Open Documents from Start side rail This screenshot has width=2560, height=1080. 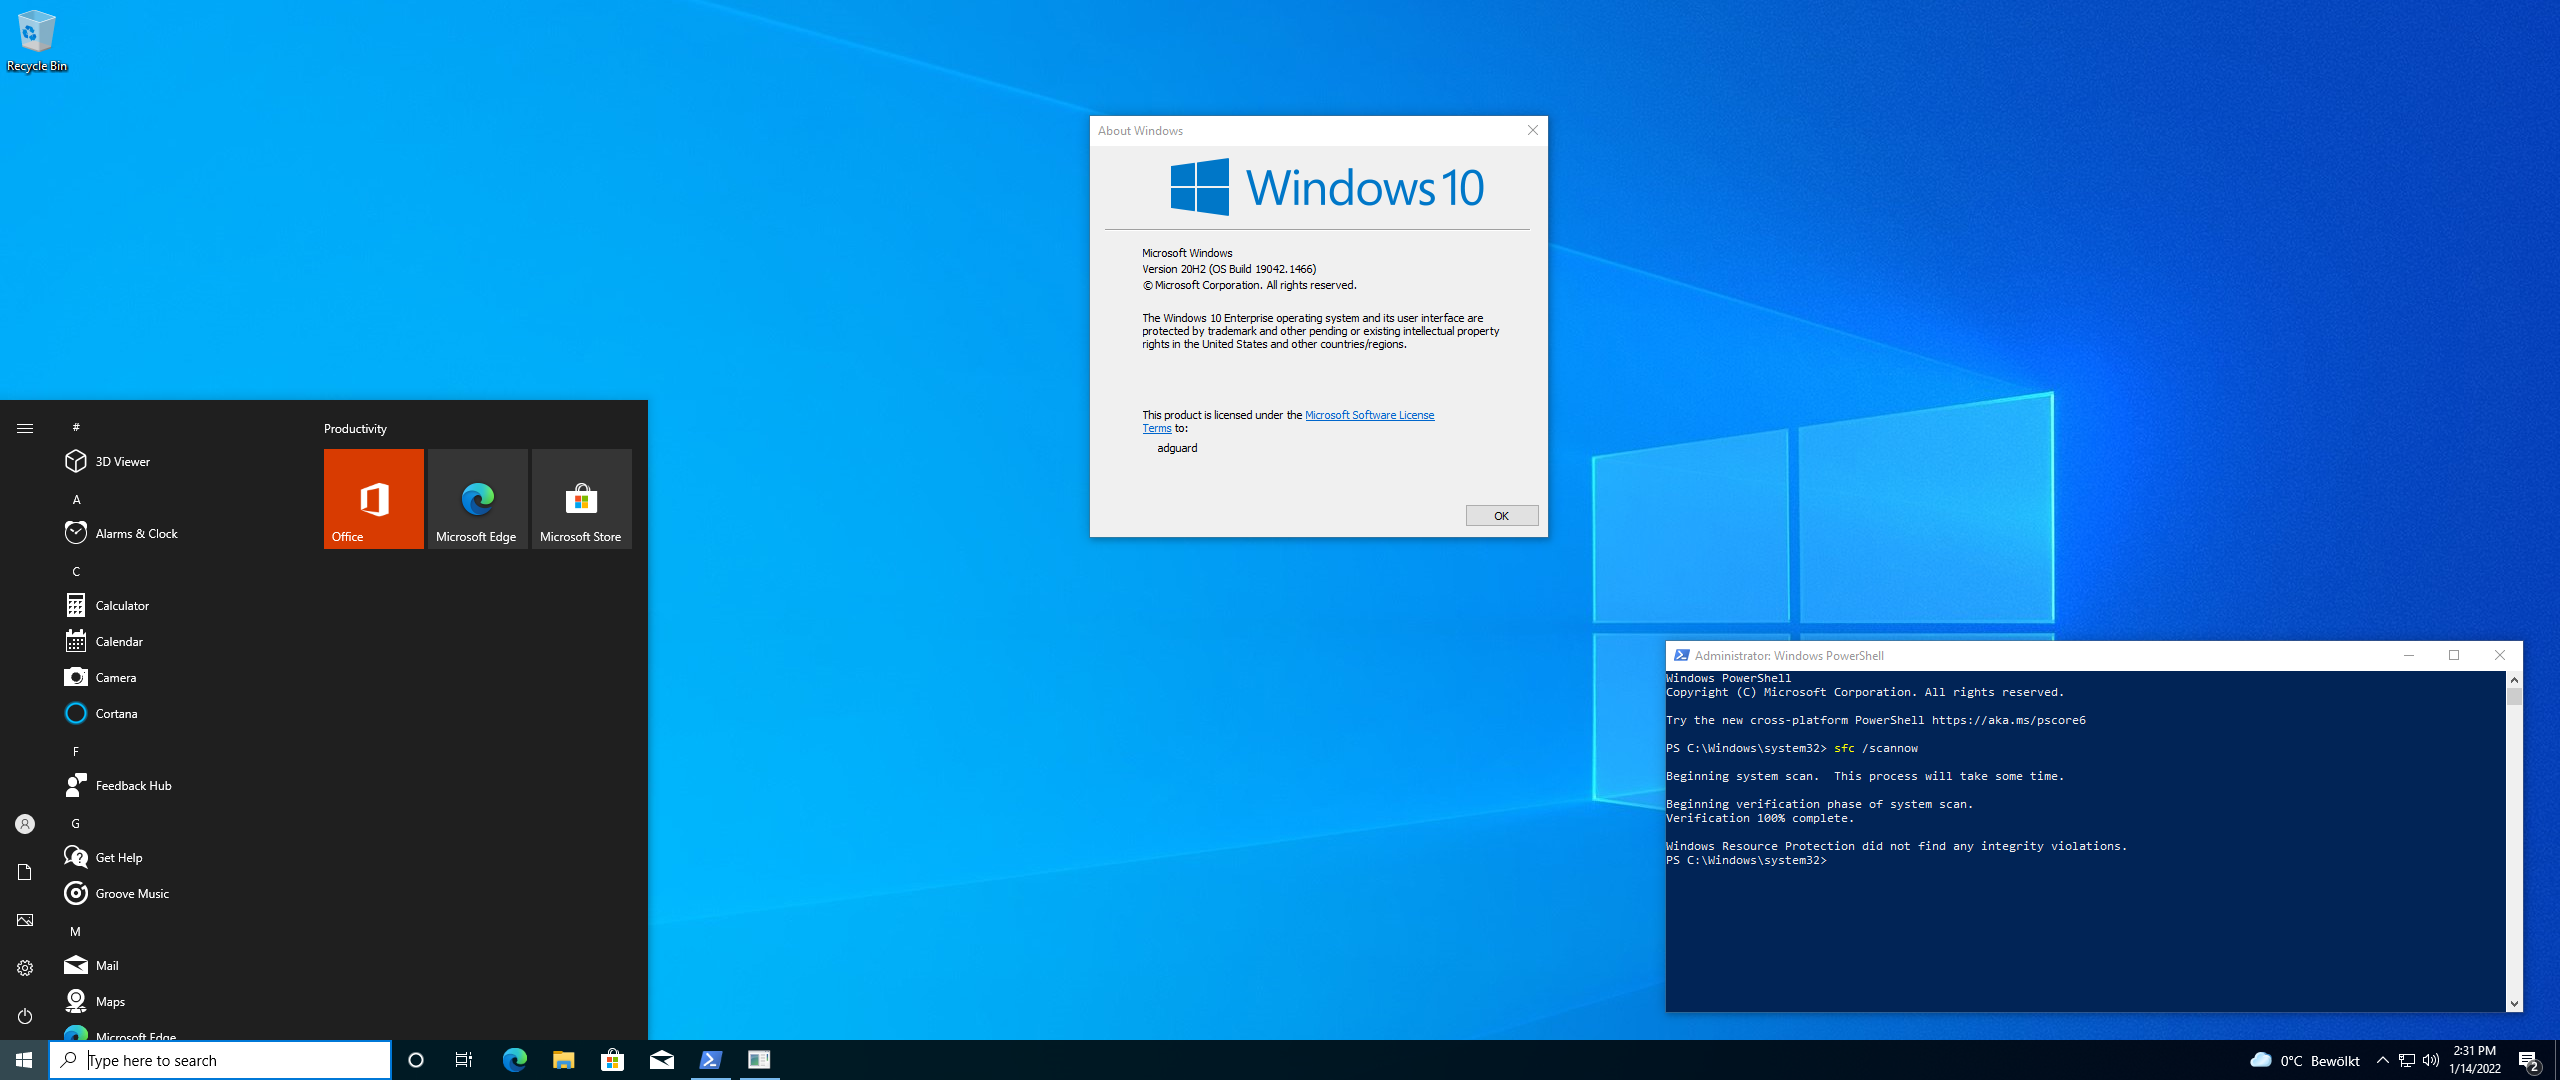25,872
